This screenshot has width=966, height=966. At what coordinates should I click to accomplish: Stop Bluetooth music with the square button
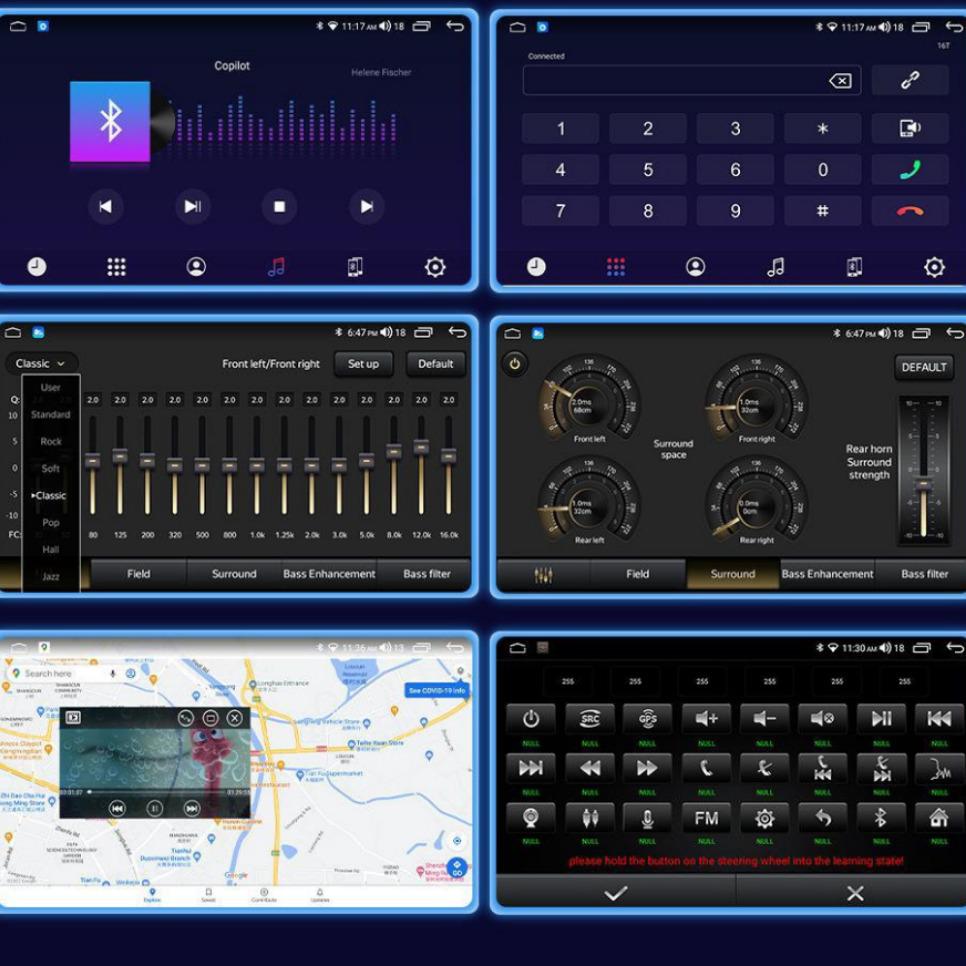pos(279,207)
